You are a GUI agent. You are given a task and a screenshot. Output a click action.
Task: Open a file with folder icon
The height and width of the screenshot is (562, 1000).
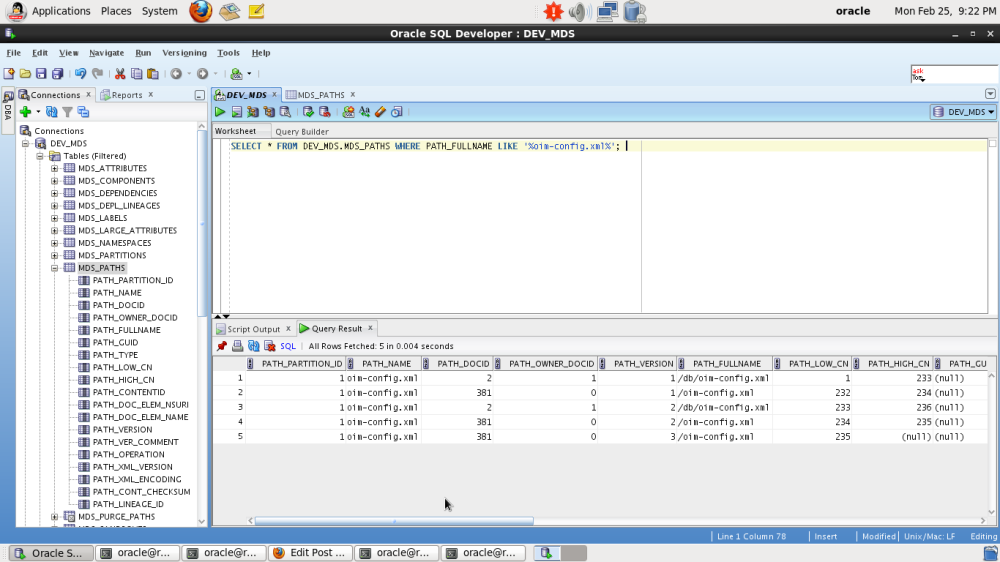tap(25, 74)
